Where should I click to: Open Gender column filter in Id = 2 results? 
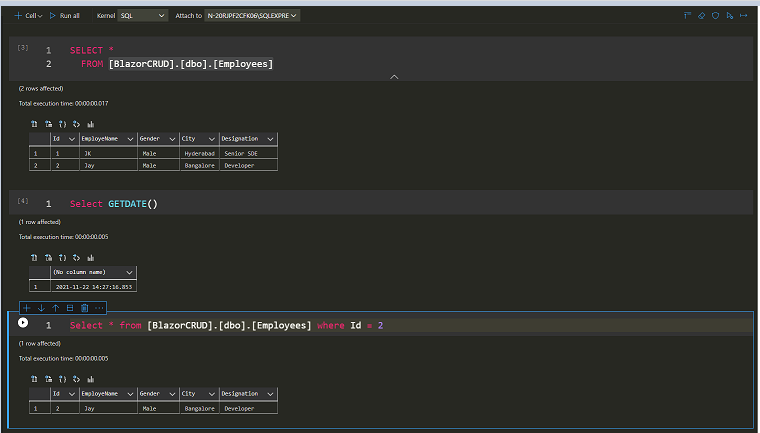(172, 394)
